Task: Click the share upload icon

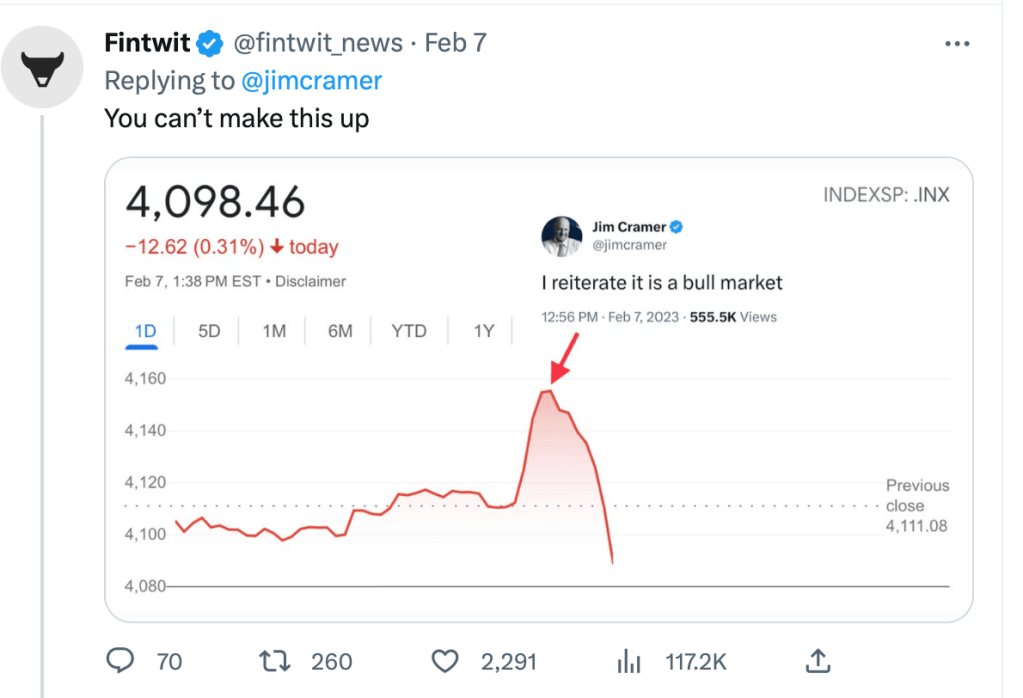Action: (x=817, y=661)
